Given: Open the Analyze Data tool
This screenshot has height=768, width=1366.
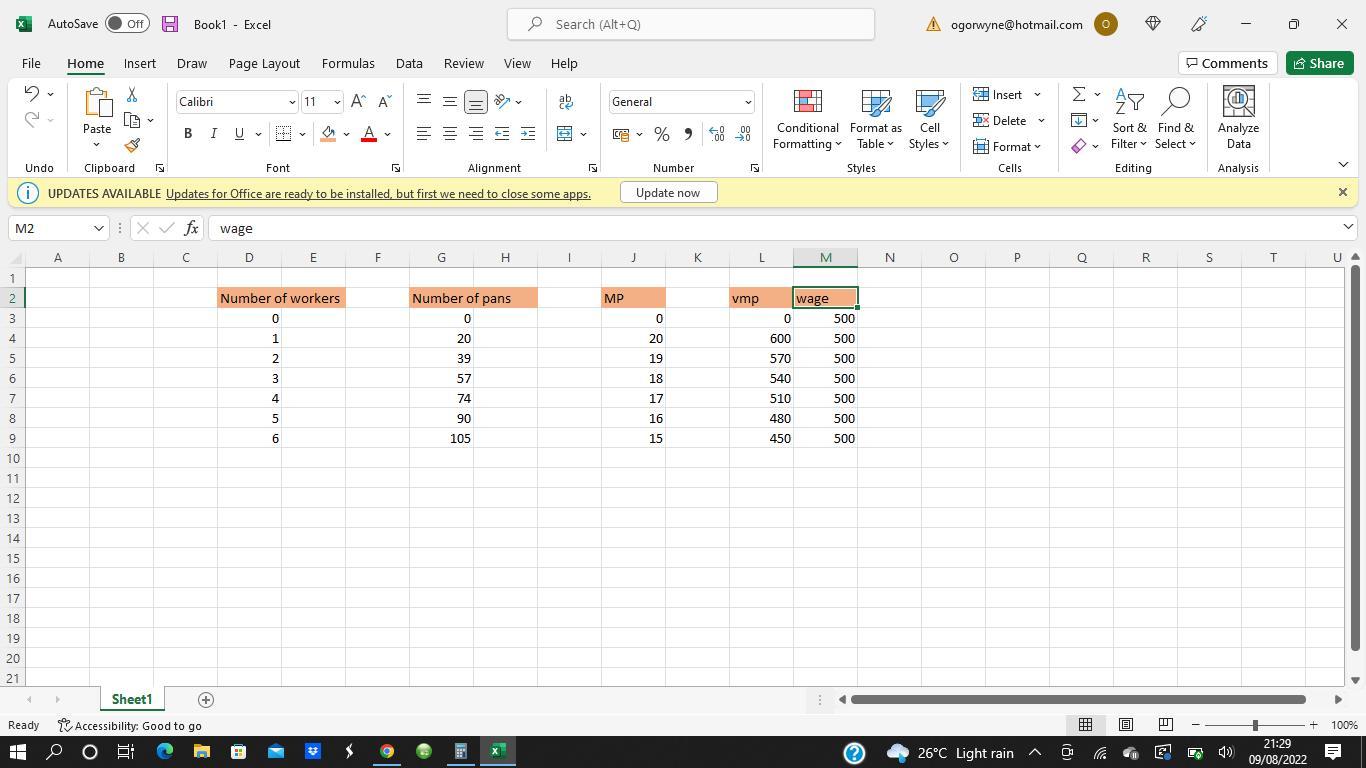Looking at the screenshot, I should pyautogui.click(x=1238, y=119).
